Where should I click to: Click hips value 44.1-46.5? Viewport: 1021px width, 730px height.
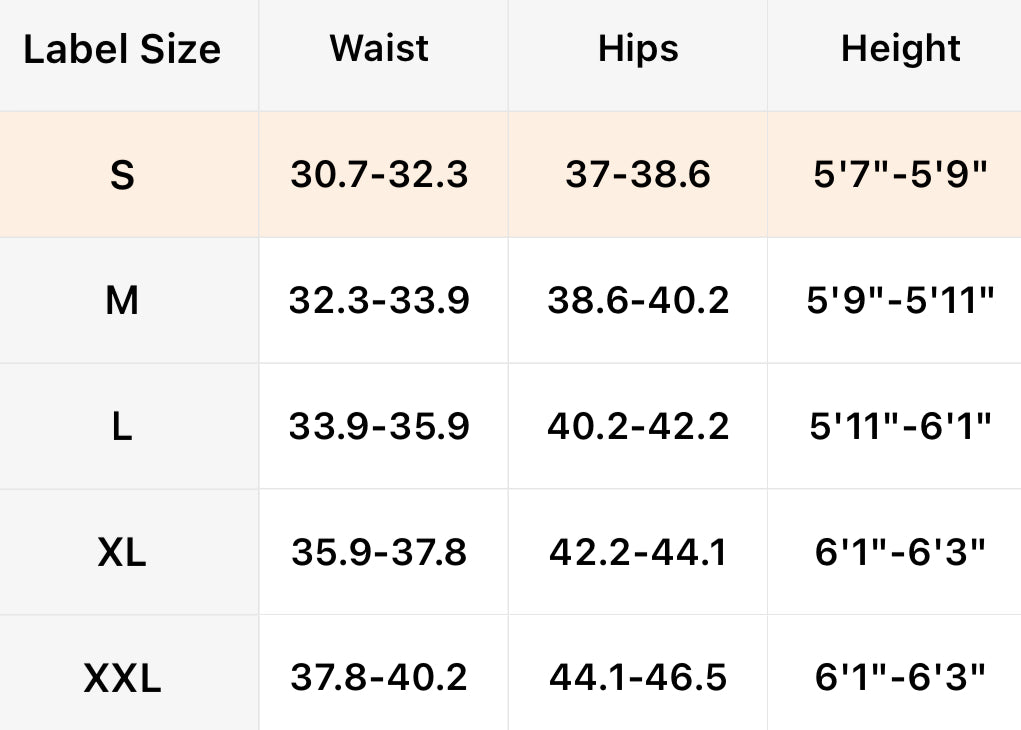coord(638,678)
